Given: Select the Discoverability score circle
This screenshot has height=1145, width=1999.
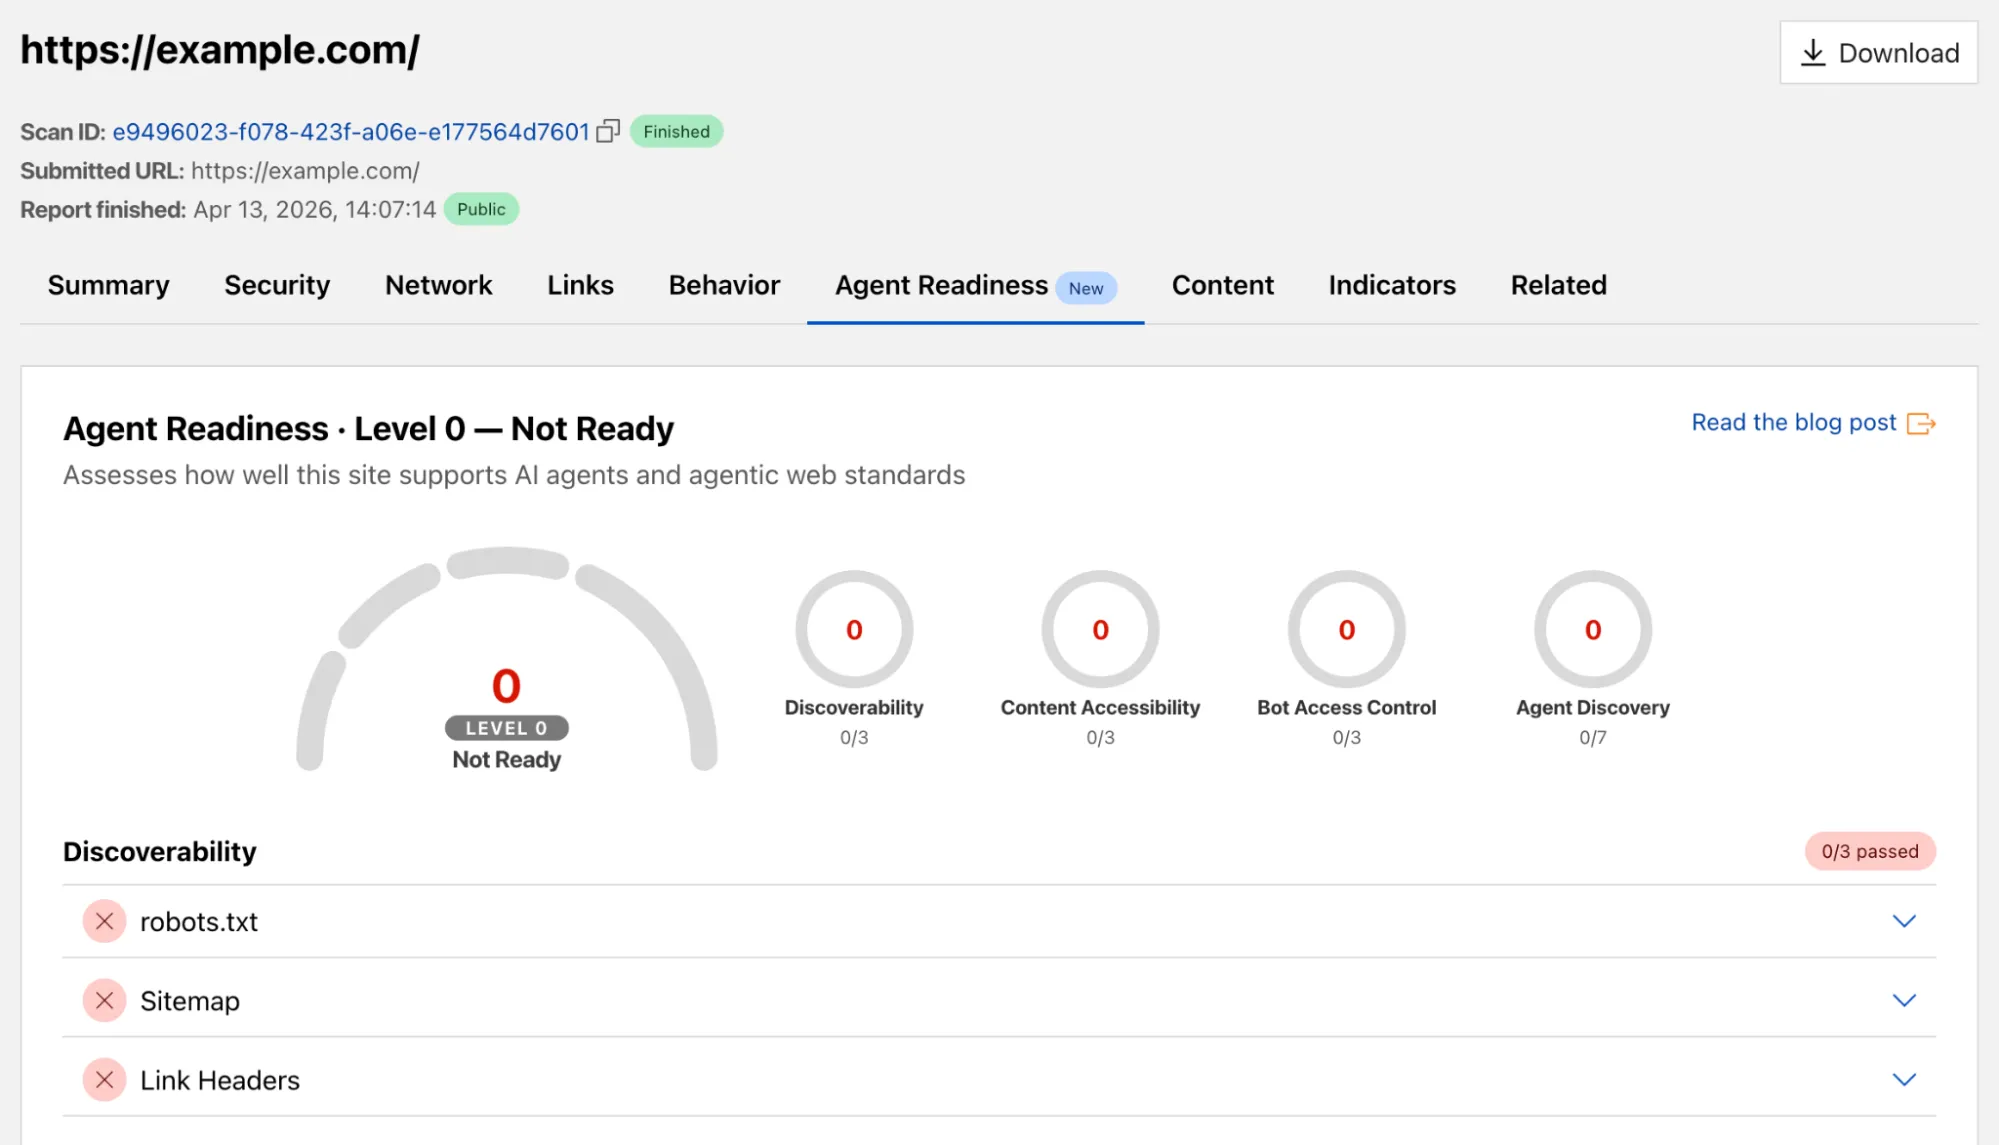Looking at the screenshot, I should [854, 630].
